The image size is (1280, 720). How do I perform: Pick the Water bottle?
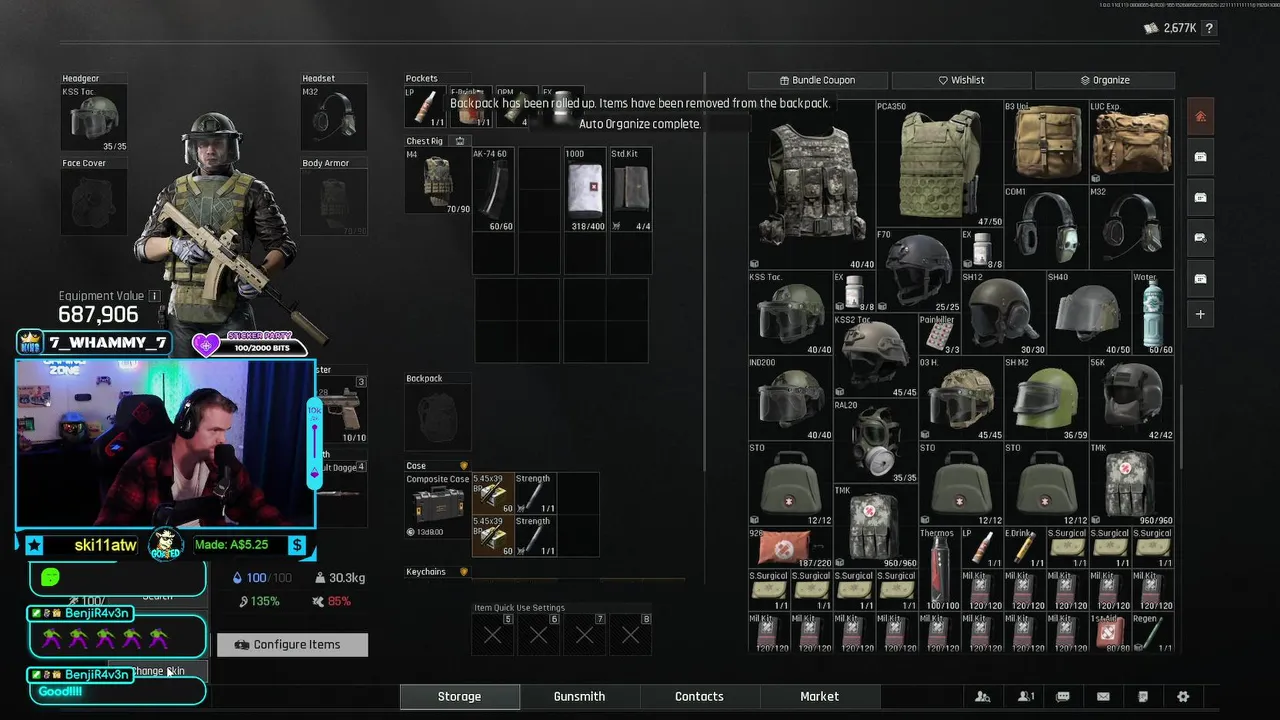pos(1153,313)
